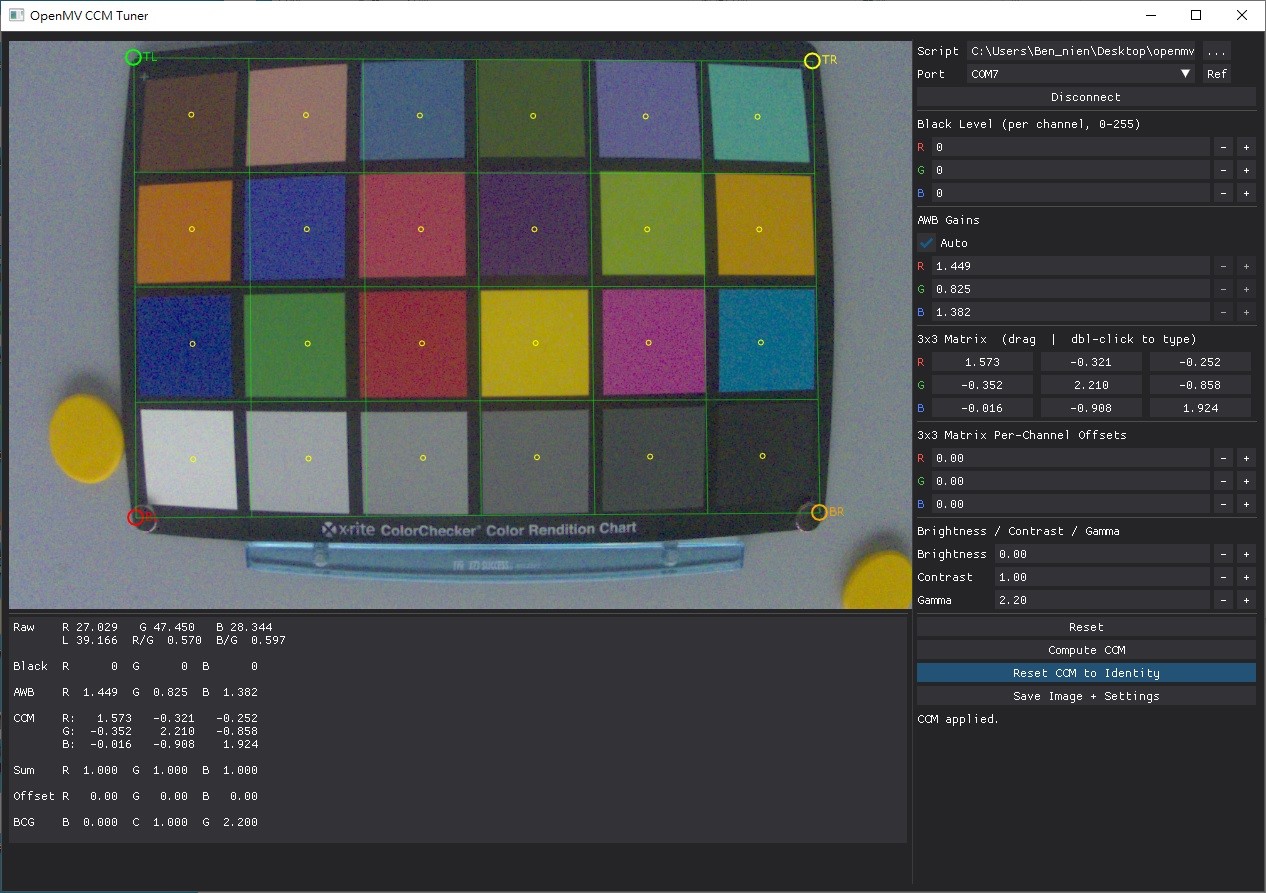
Task: Click matrix cell -0.321
Action: pos(1091,362)
